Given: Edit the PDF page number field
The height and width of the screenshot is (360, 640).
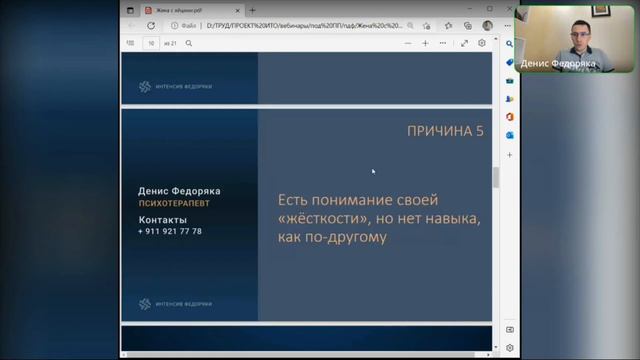Looking at the screenshot, I should (151, 43).
